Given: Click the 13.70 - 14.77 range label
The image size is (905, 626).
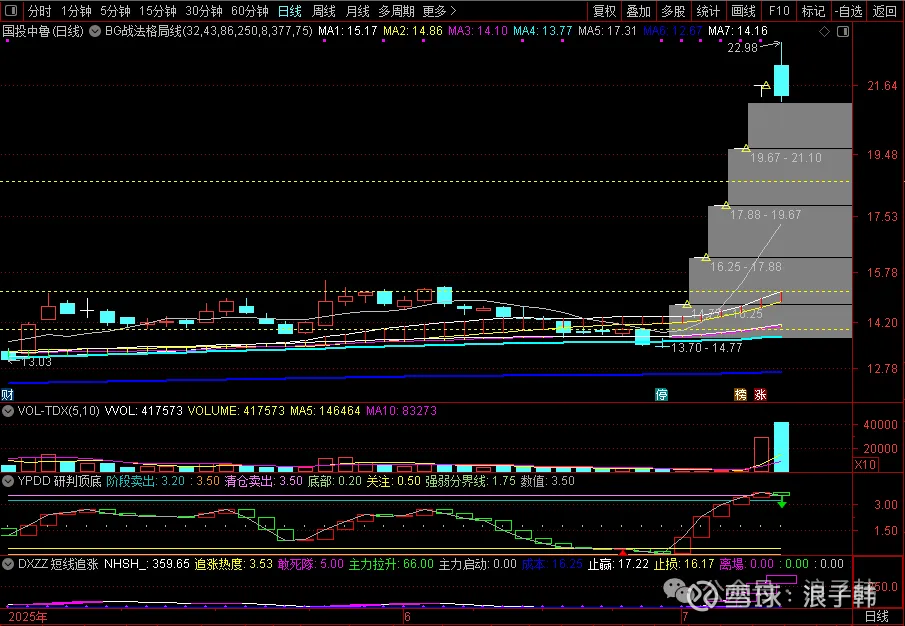Looking at the screenshot, I should click(706, 347).
